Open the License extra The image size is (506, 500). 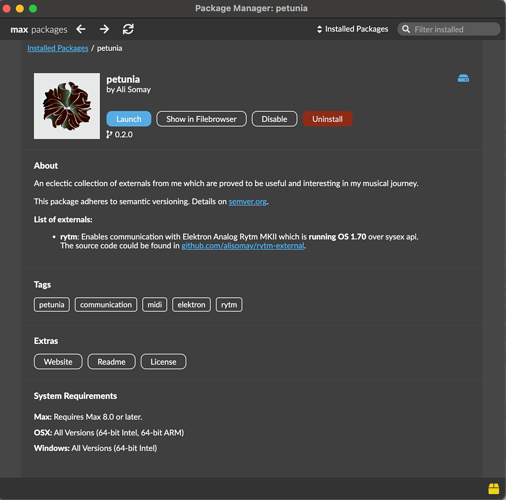click(x=163, y=362)
